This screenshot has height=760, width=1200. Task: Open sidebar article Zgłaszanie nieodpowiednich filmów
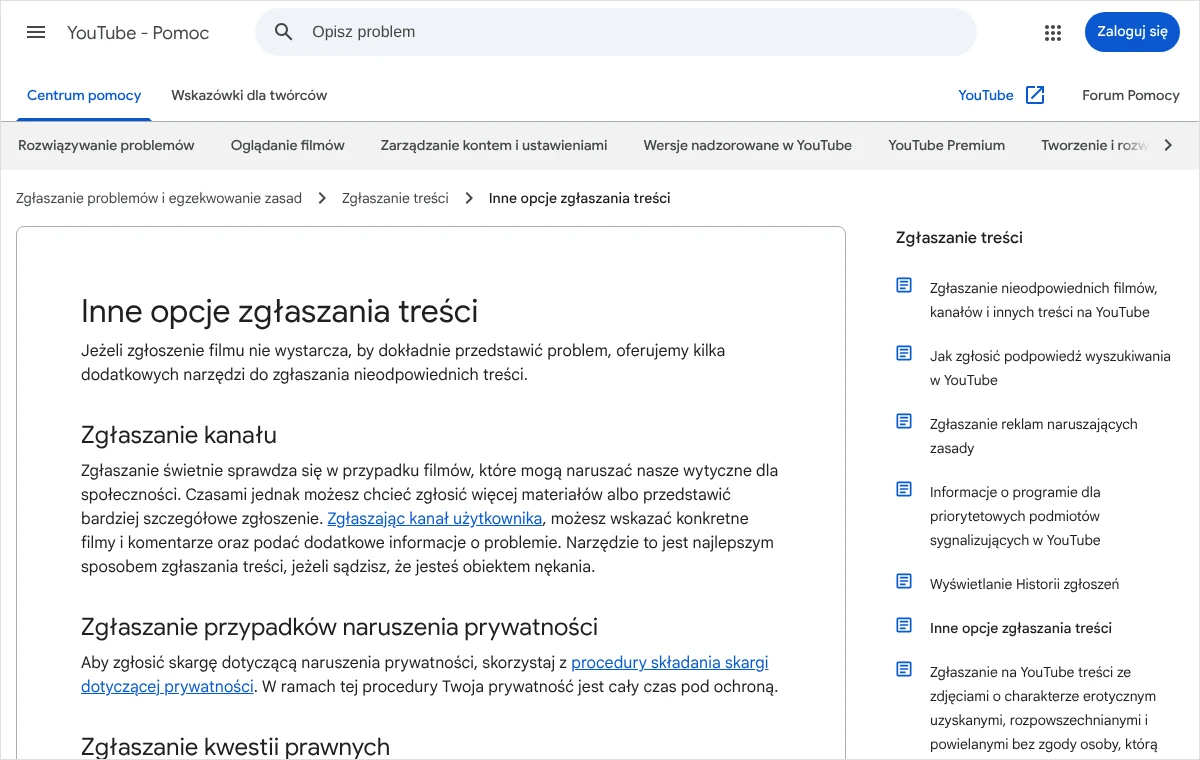pyautogui.click(x=1043, y=300)
